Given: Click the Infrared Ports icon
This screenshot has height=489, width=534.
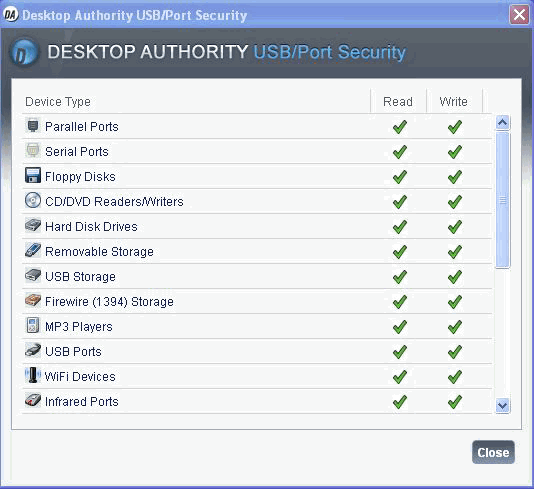Looking at the screenshot, I should [x=33, y=400].
